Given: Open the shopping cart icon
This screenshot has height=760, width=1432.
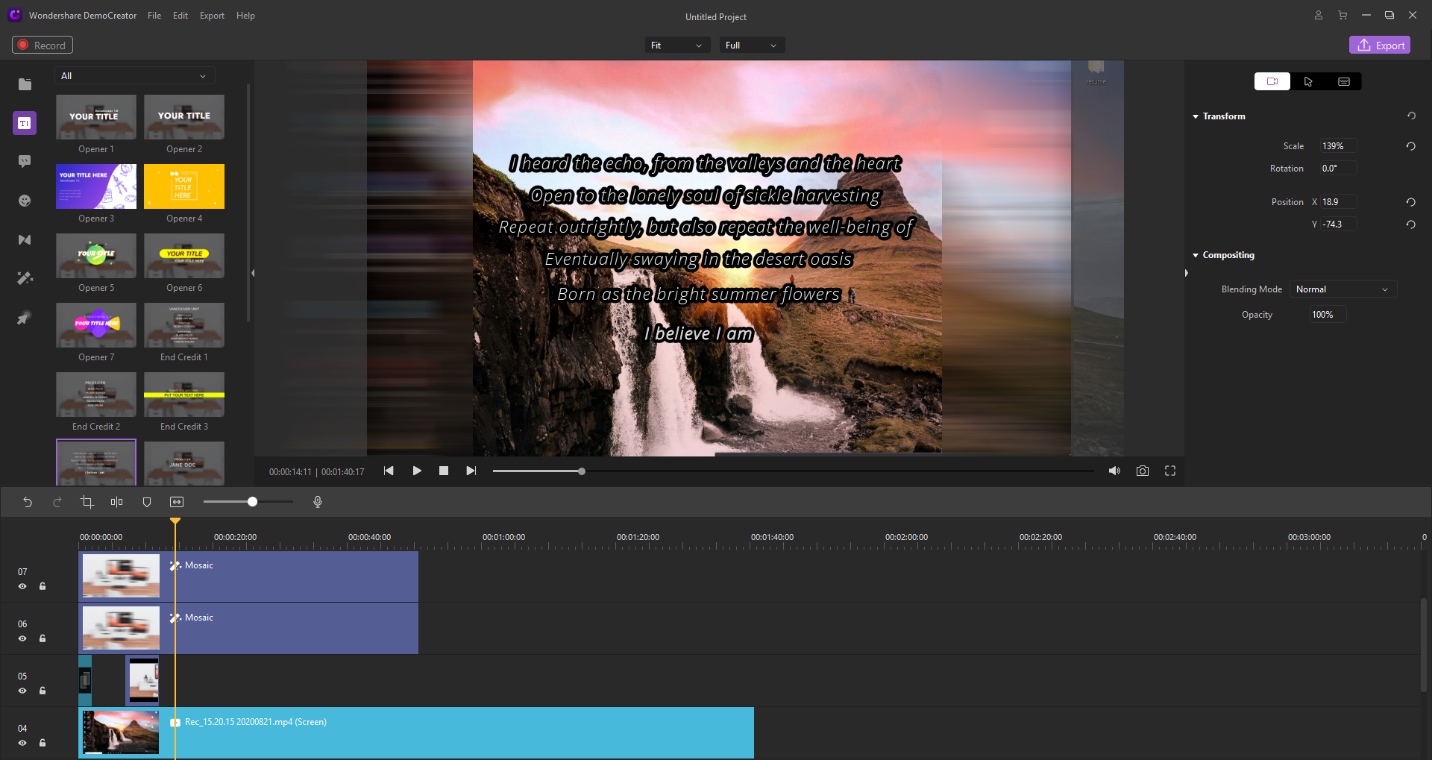Looking at the screenshot, I should [1342, 16].
